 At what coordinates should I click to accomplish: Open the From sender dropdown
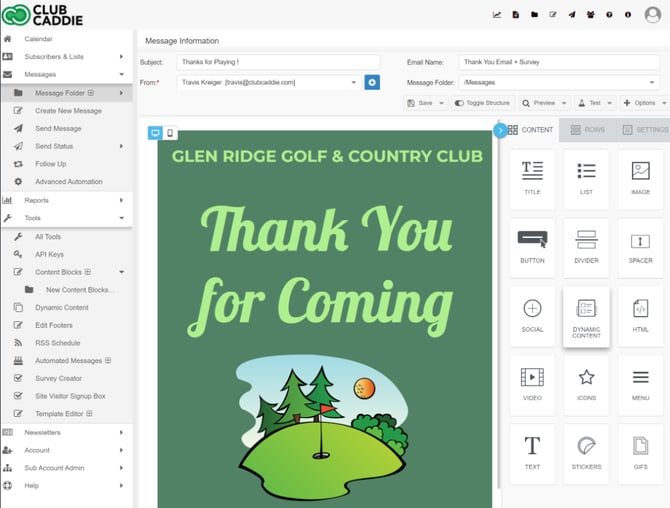353,82
